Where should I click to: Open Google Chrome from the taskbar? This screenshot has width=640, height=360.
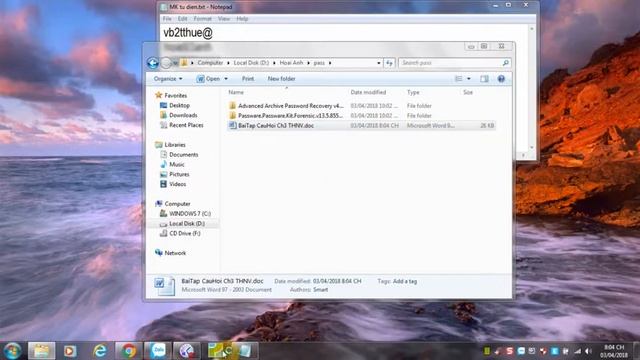[x=129, y=351]
